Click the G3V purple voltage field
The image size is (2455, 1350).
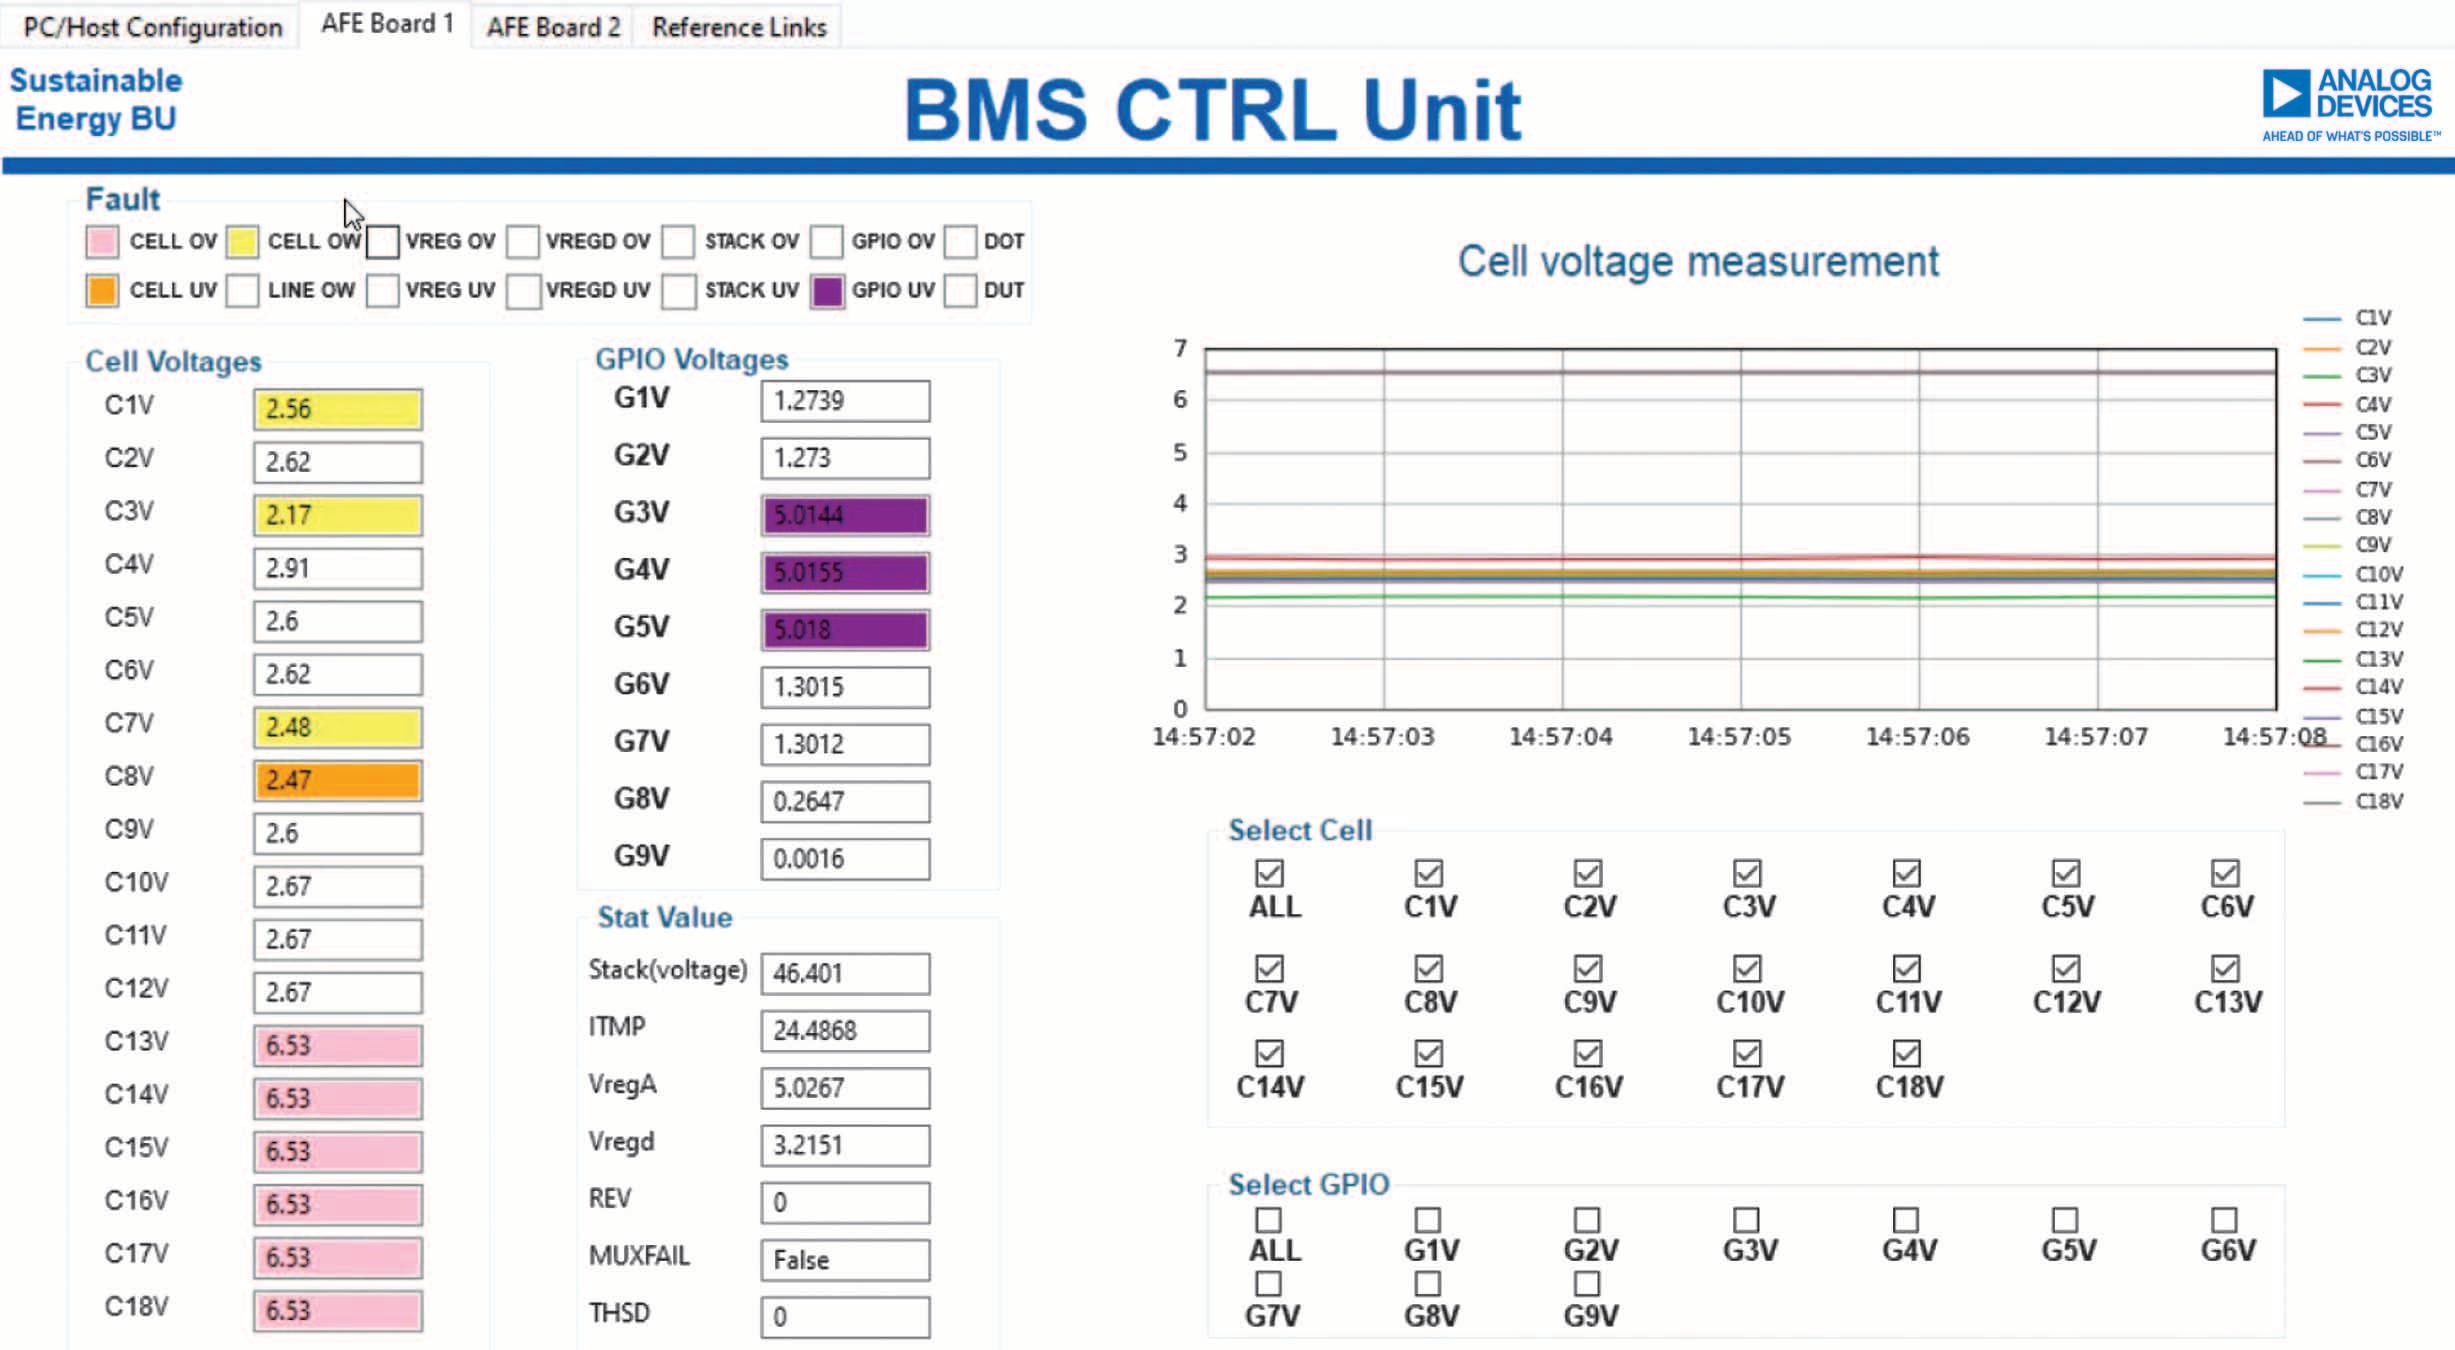click(x=845, y=515)
